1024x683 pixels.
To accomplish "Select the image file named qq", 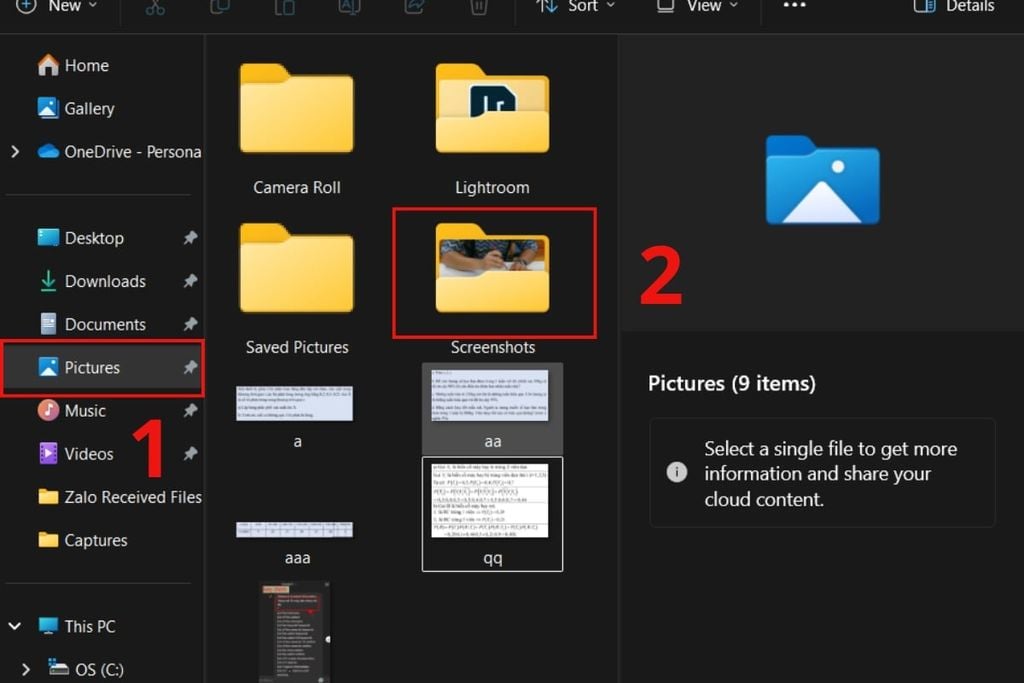I will tap(492, 514).
